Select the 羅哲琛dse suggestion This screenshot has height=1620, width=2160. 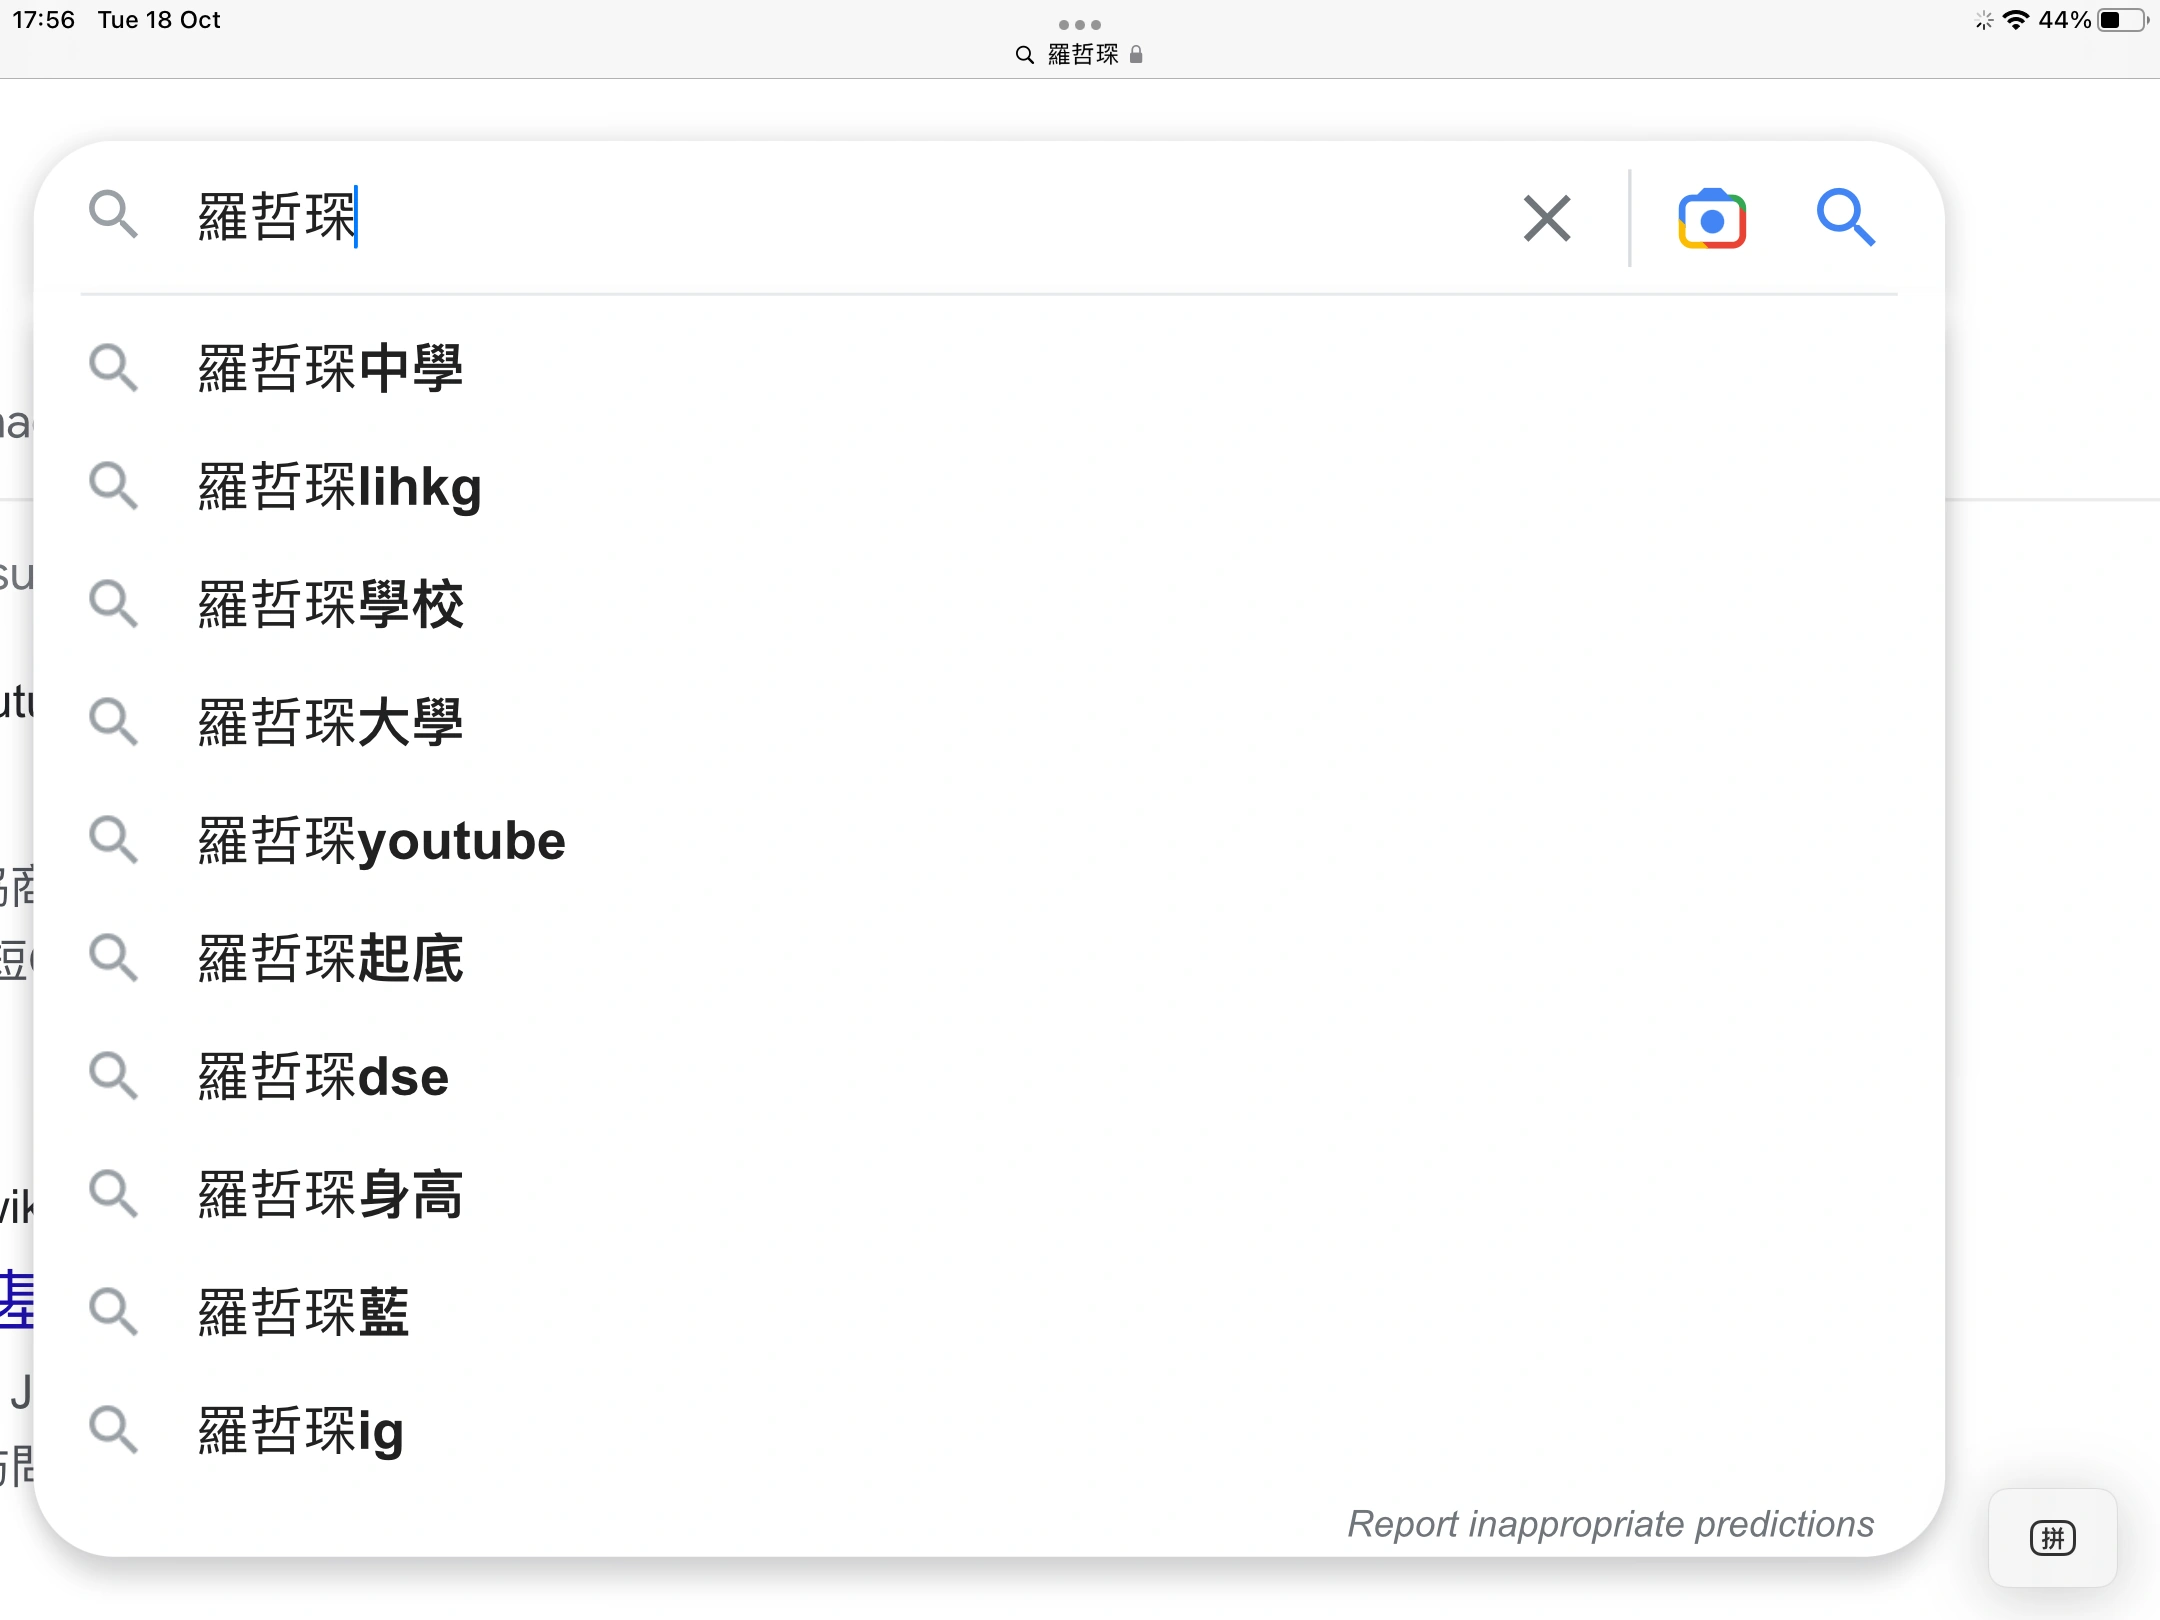pos(323,1076)
